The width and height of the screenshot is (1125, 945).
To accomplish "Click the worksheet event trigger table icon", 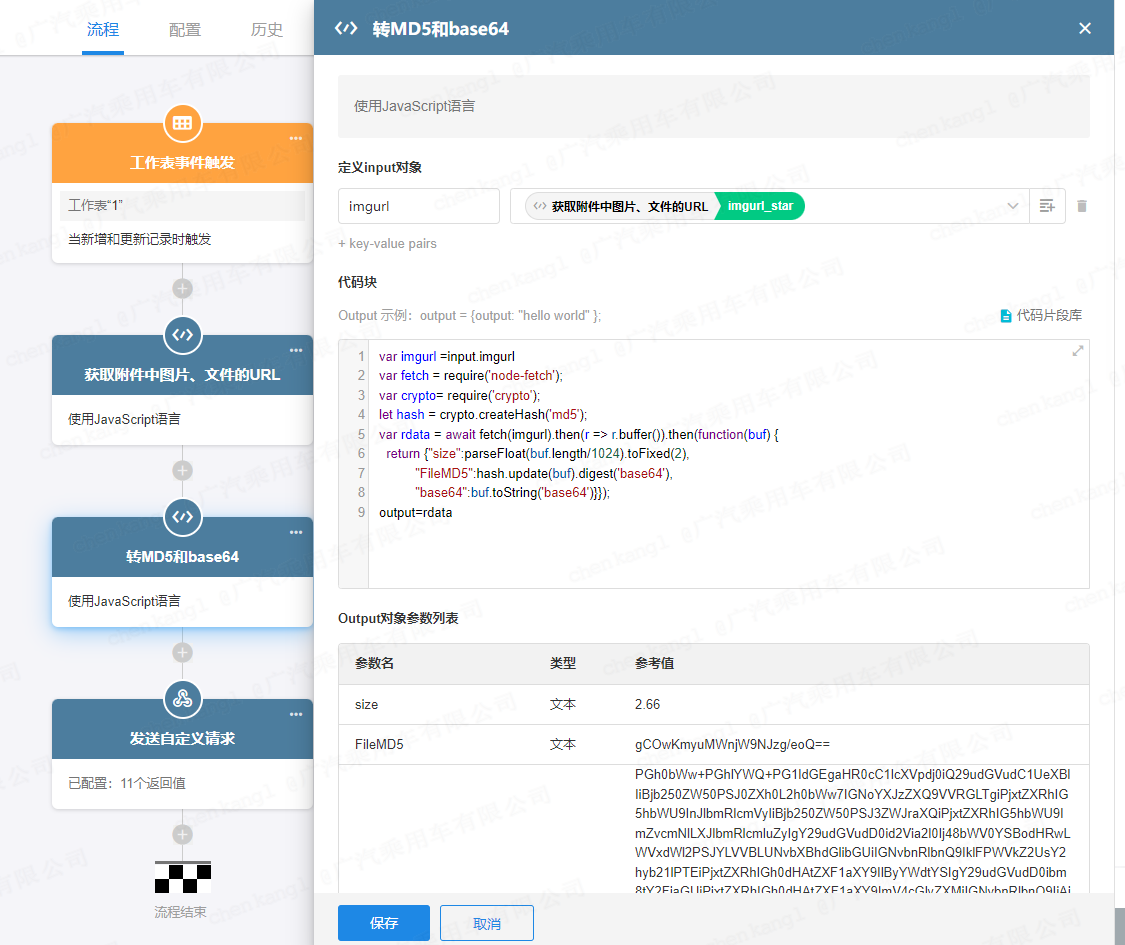I will [x=182, y=123].
